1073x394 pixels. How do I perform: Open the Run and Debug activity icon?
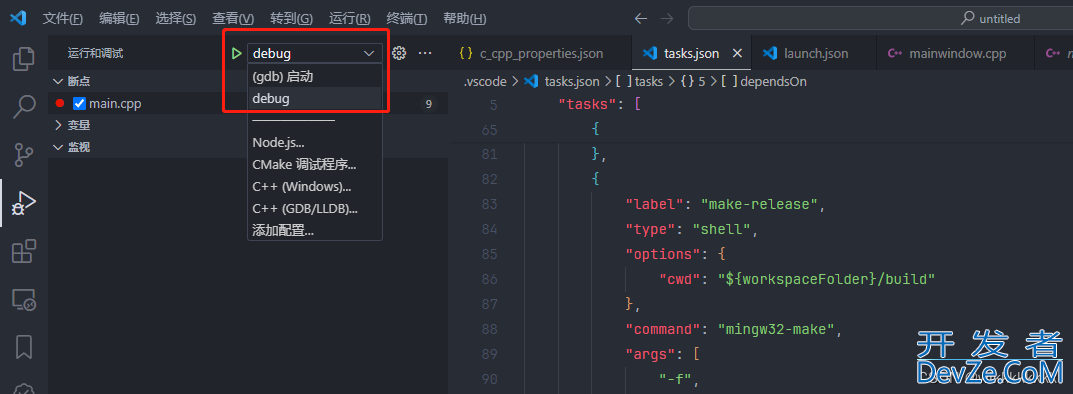(24, 203)
